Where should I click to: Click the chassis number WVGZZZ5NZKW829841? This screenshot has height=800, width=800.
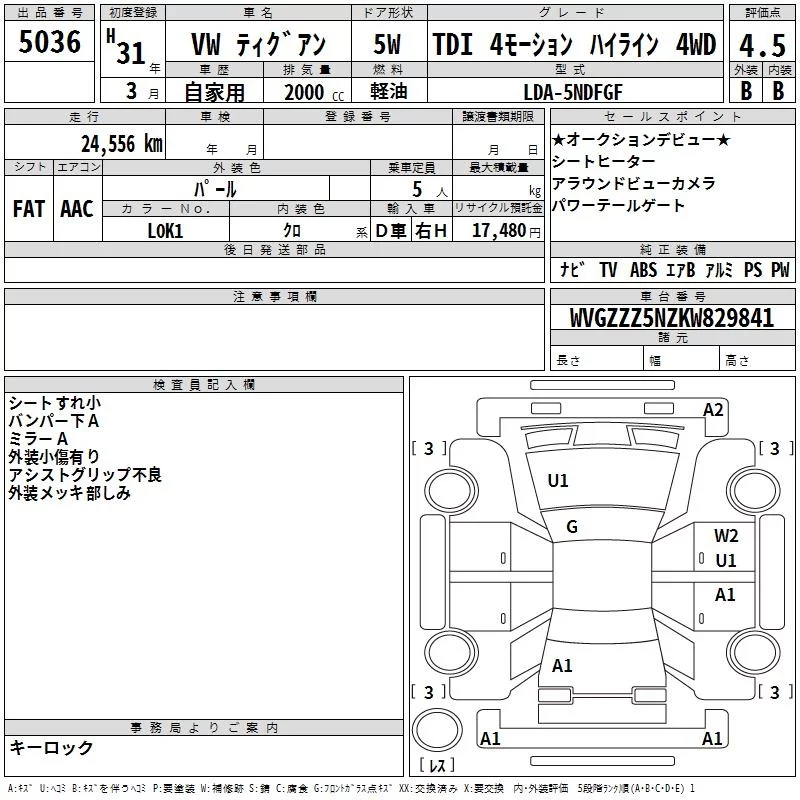[x=671, y=318]
